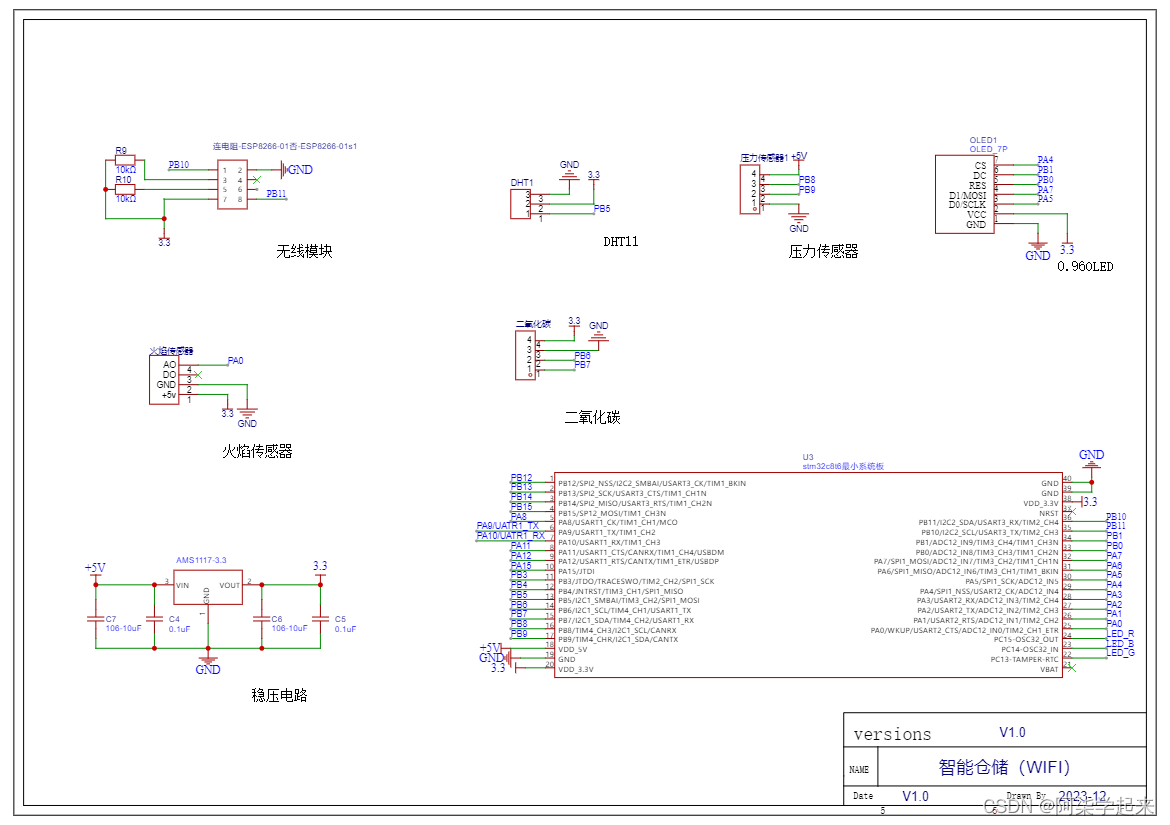Select the PB12 net label on U3 pin 1
Screen dimensions: 1170x825
click(521, 478)
